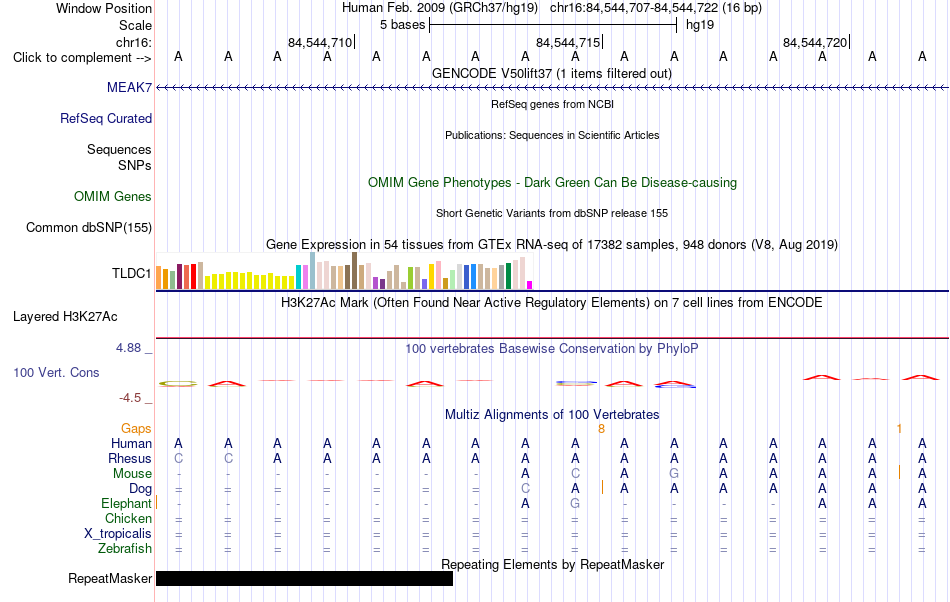
Task: Select the Human alignment row label
Action: pos(131,443)
